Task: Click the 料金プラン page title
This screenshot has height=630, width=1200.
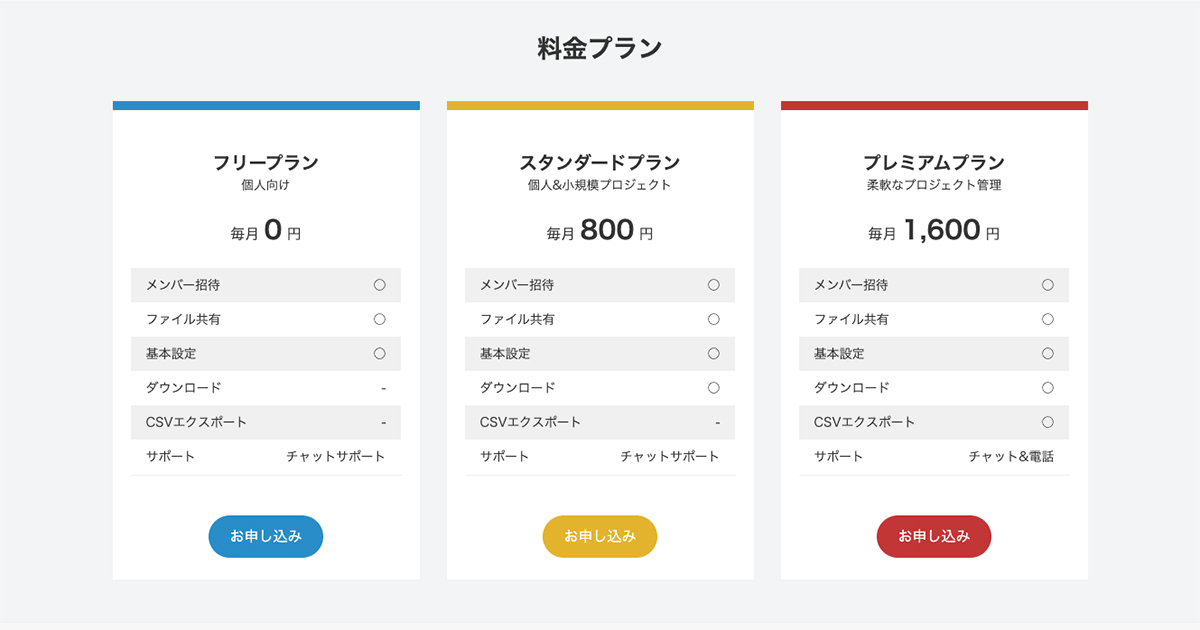Action: click(x=599, y=48)
